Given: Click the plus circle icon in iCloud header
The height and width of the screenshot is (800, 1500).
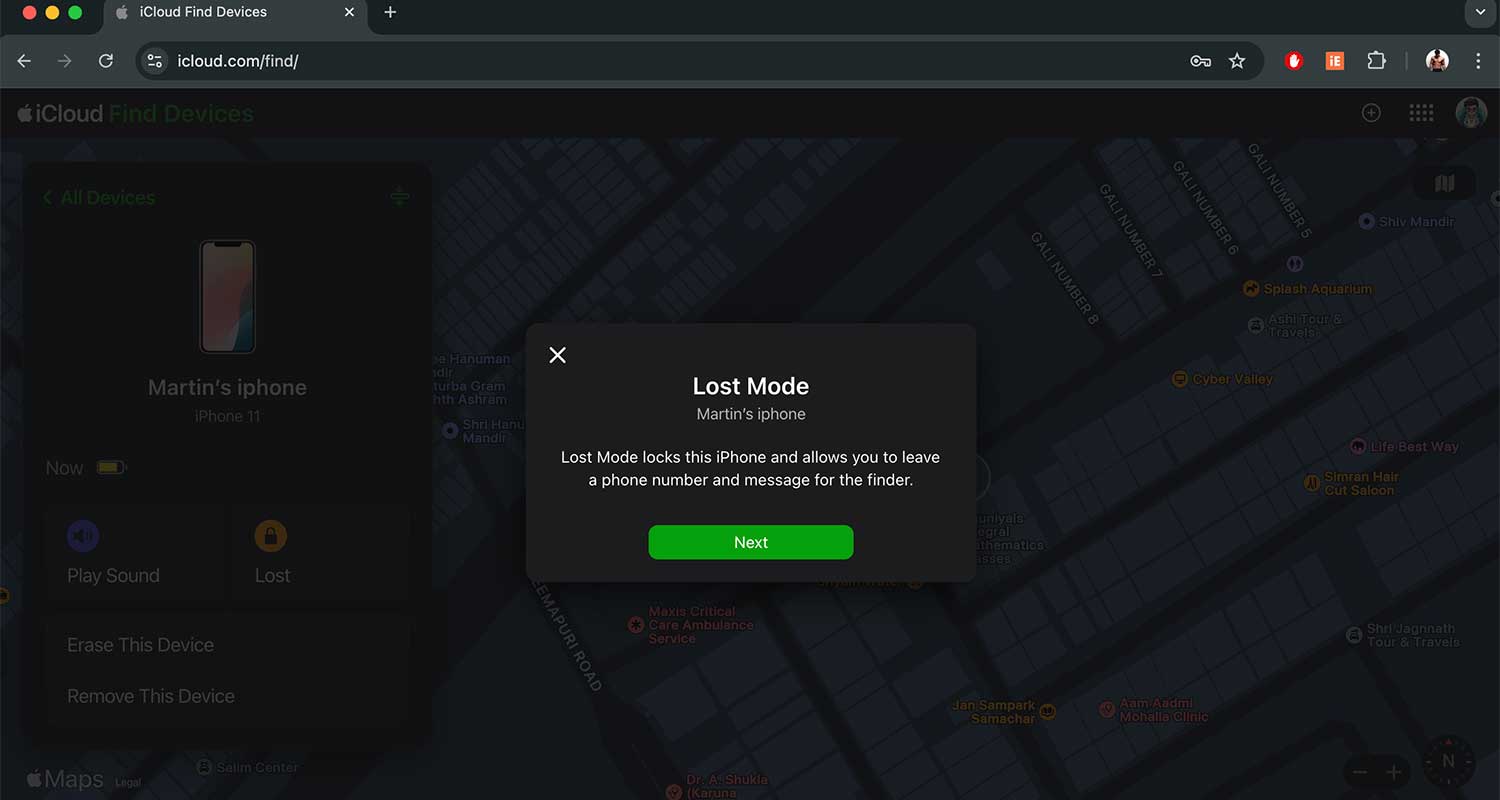Looking at the screenshot, I should (x=1371, y=113).
